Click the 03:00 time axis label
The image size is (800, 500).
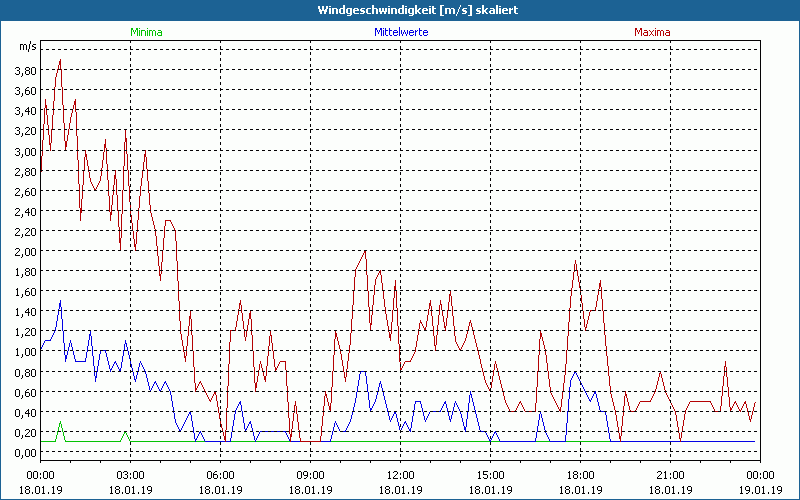pos(130,475)
